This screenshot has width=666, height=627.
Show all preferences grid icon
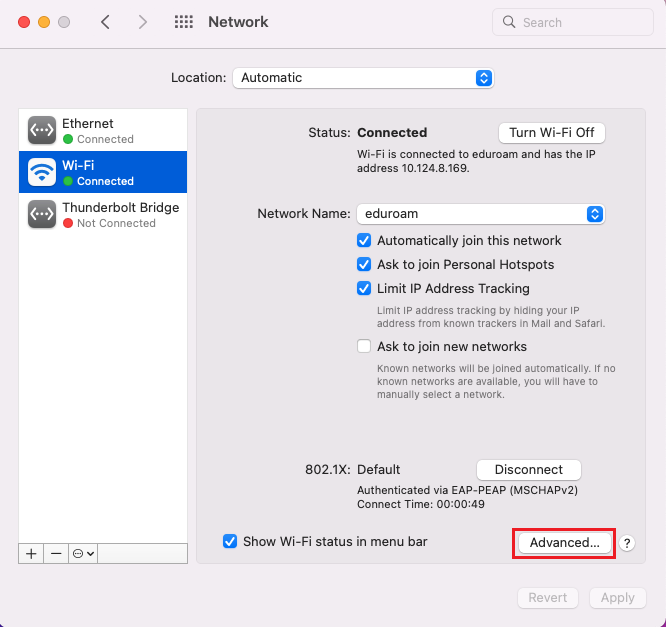tap(183, 22)
